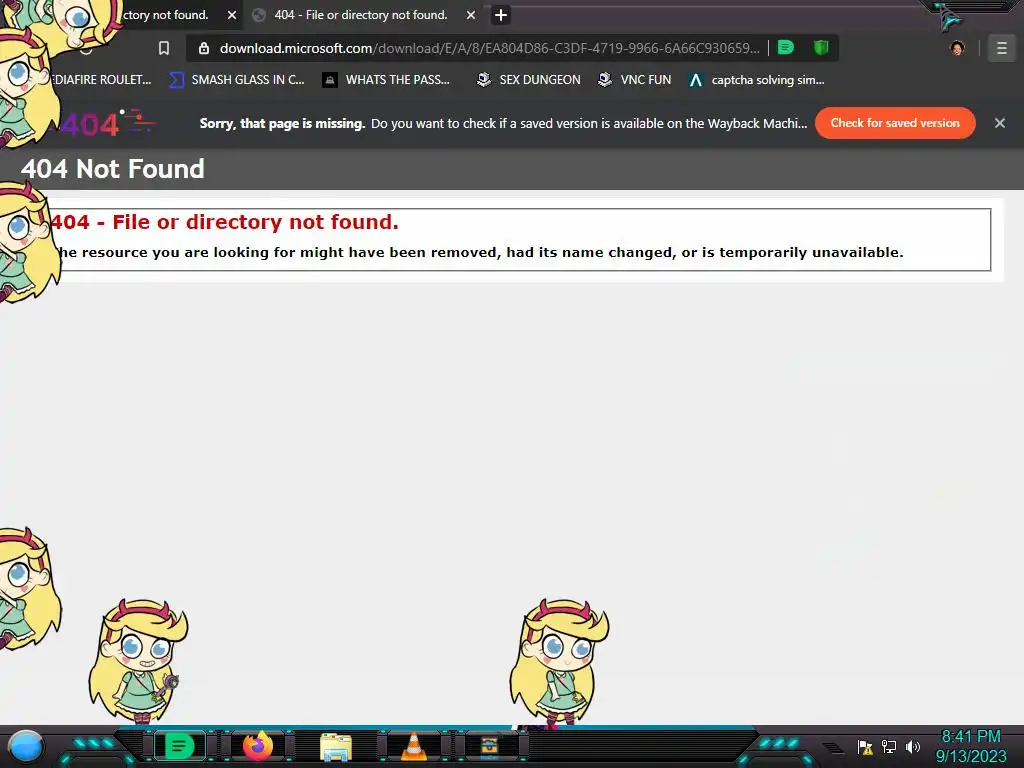
Task: Open the WHATS THE PASS... bookmark
Action: click(x=387, y=80)
